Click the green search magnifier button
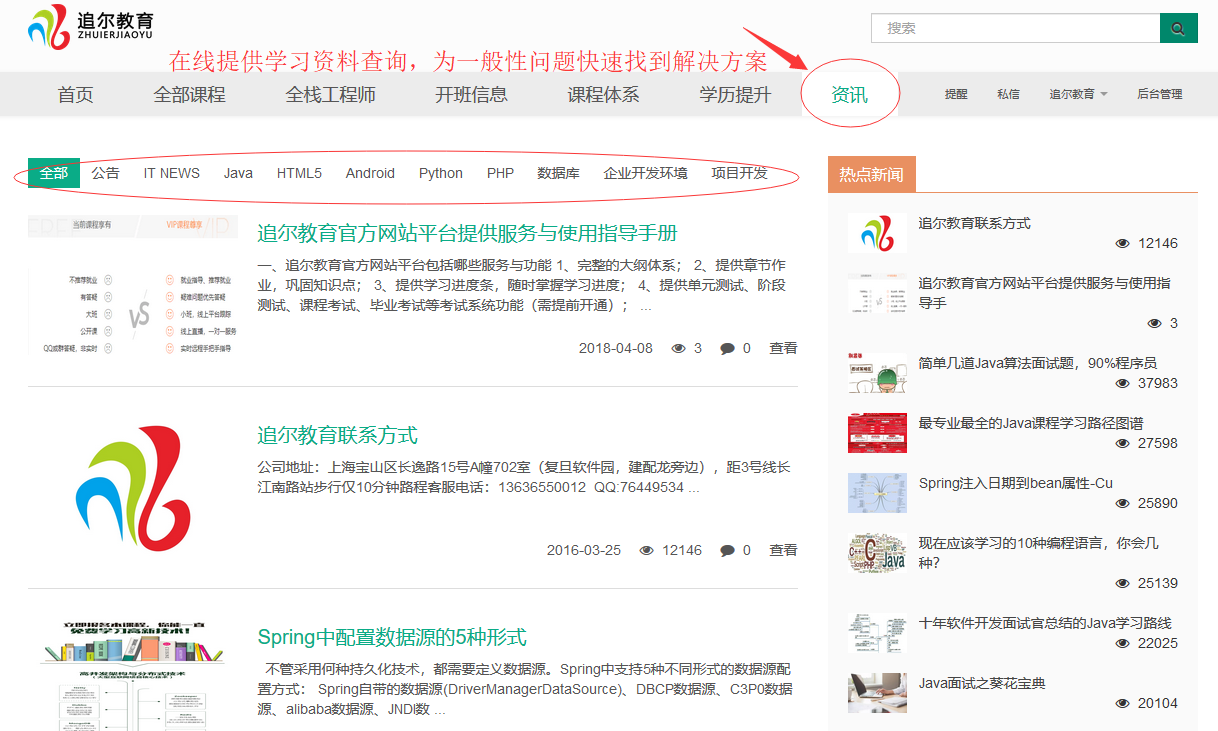 pos(1178,28)
